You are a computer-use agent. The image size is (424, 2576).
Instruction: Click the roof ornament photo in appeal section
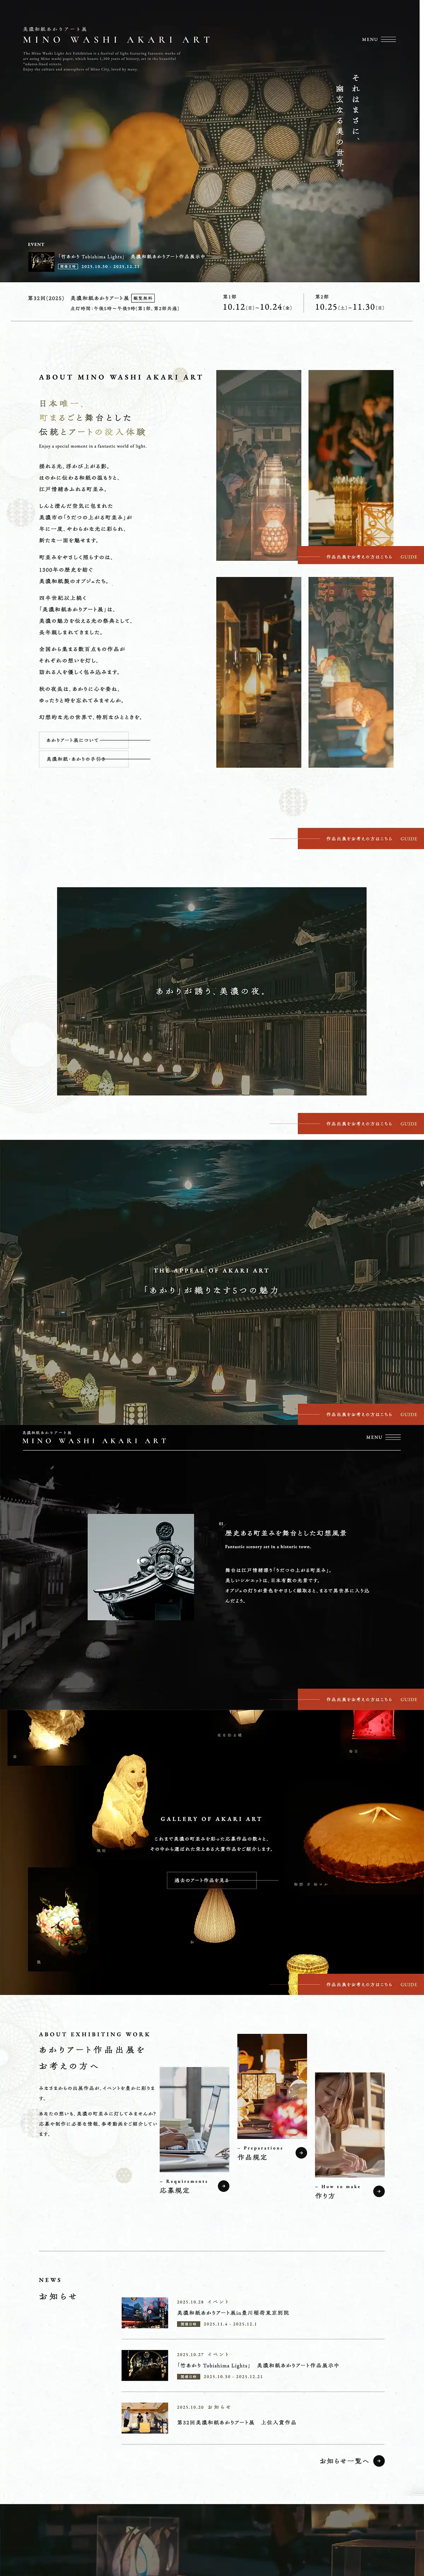141,1567
